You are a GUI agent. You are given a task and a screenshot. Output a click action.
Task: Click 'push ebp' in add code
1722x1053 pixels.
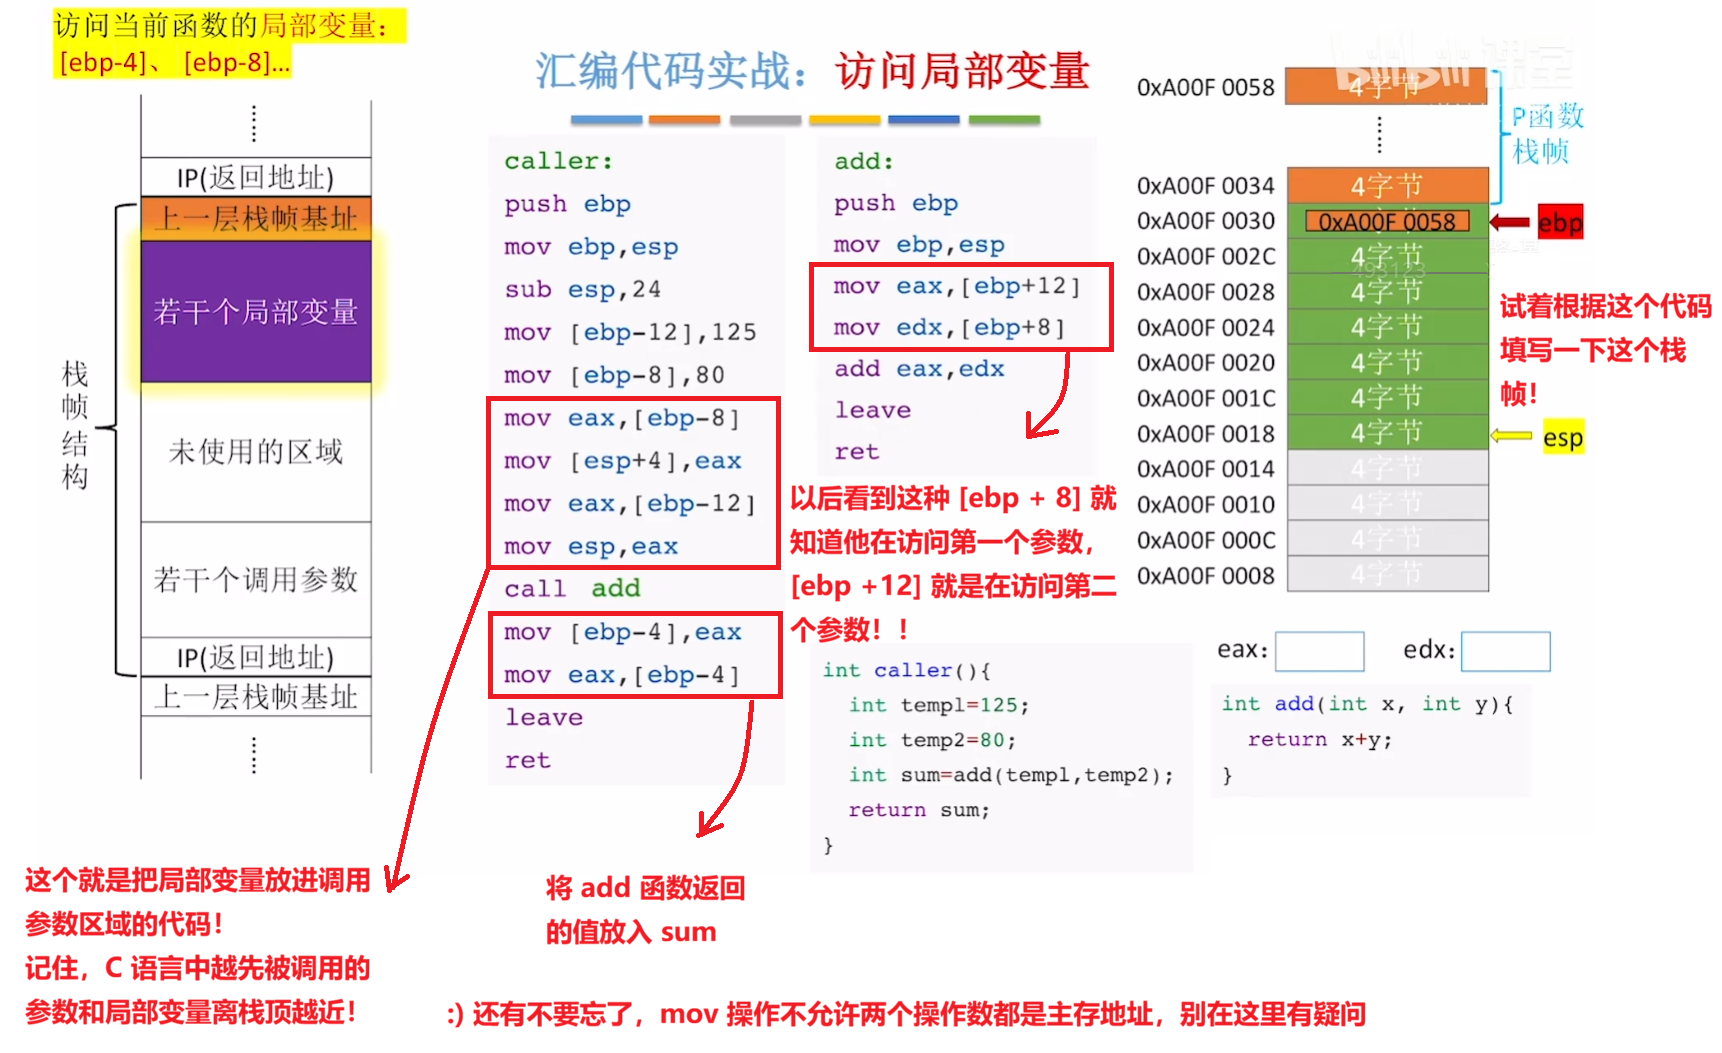click(896, 203)
